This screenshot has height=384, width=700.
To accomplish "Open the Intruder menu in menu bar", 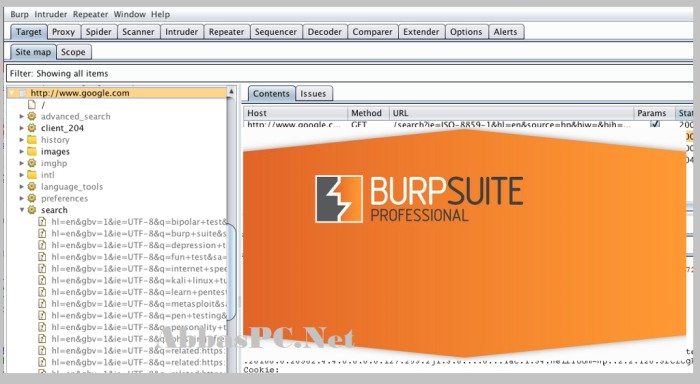I will point(51,14).
